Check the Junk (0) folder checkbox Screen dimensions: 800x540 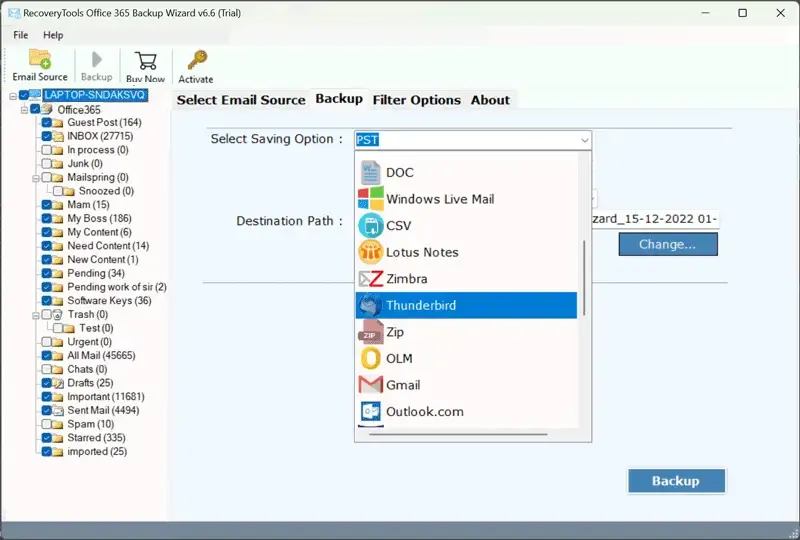coord(46,164)
